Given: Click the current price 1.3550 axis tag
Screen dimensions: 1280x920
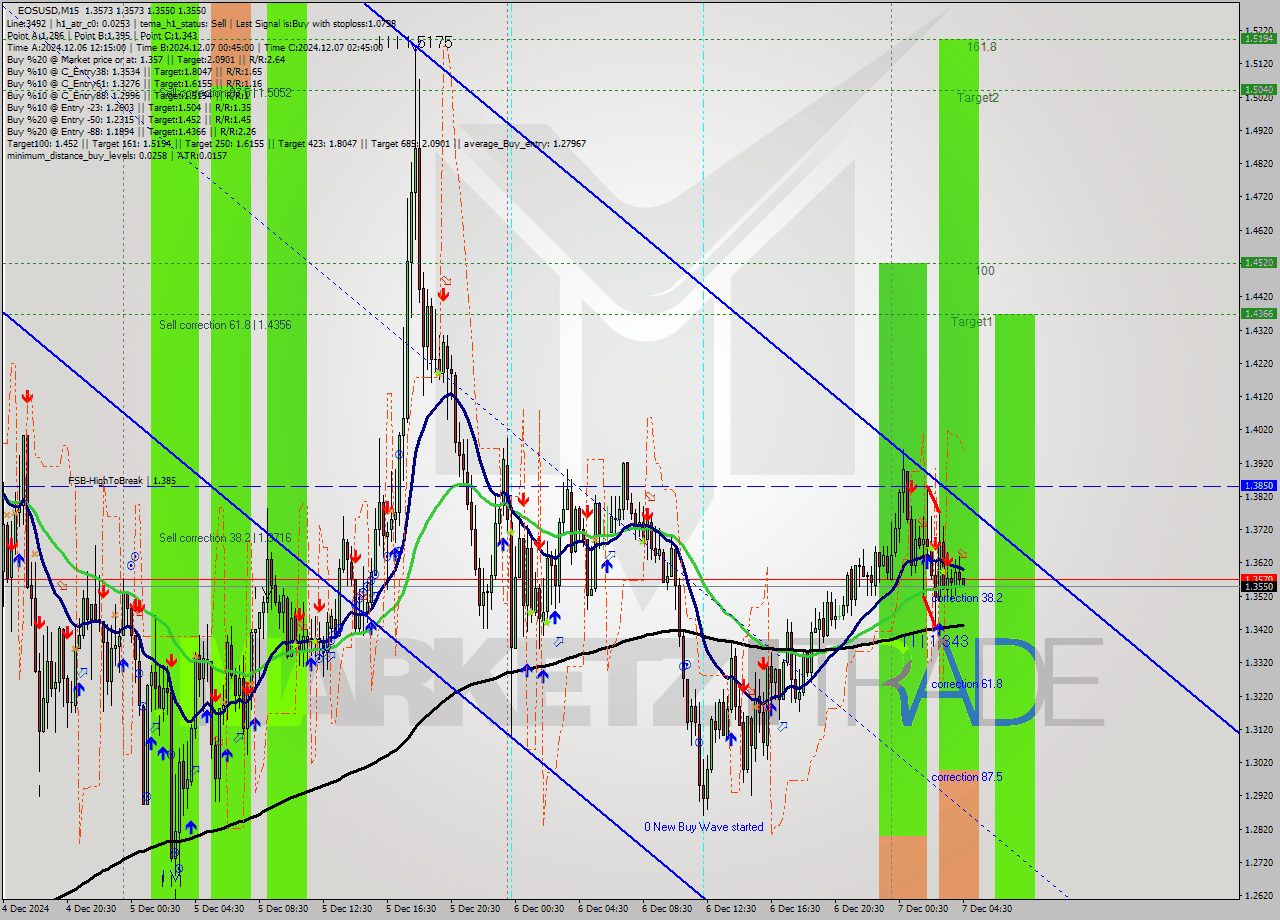Looking at the screenshot, I should pos(1257,586).
